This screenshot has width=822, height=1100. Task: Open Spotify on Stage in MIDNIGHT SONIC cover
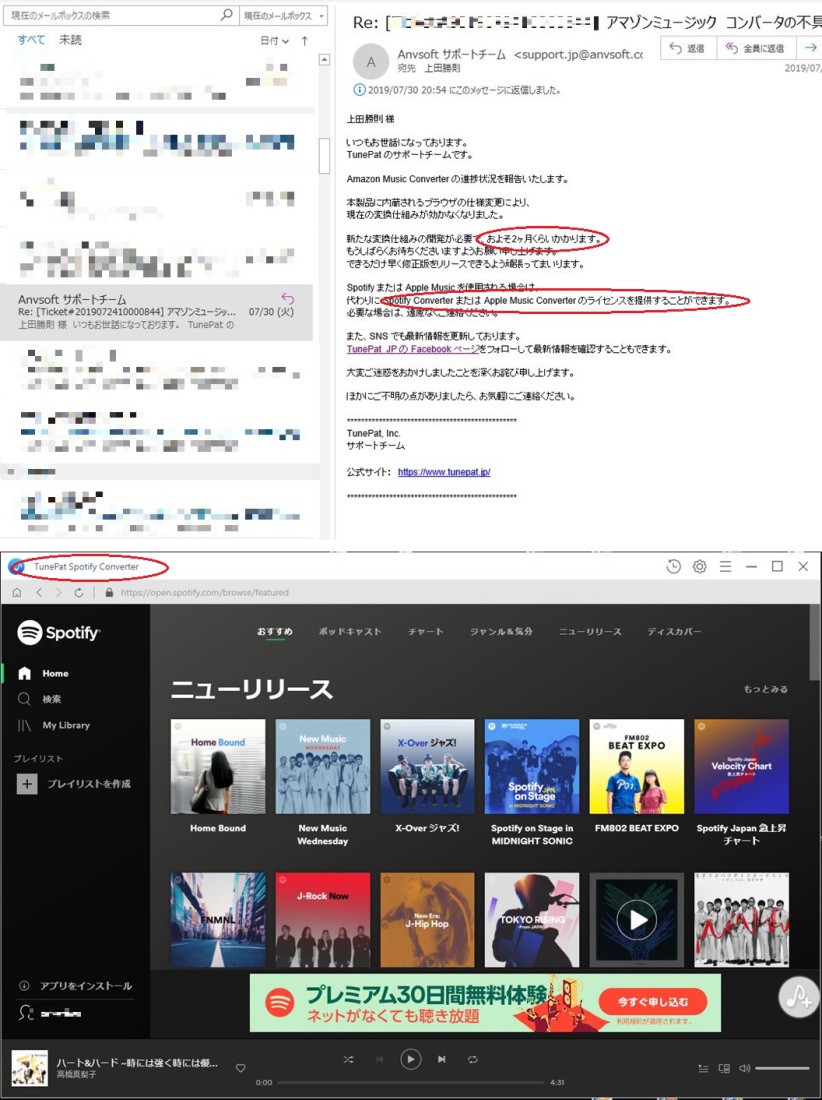click(x=532, y=766)
